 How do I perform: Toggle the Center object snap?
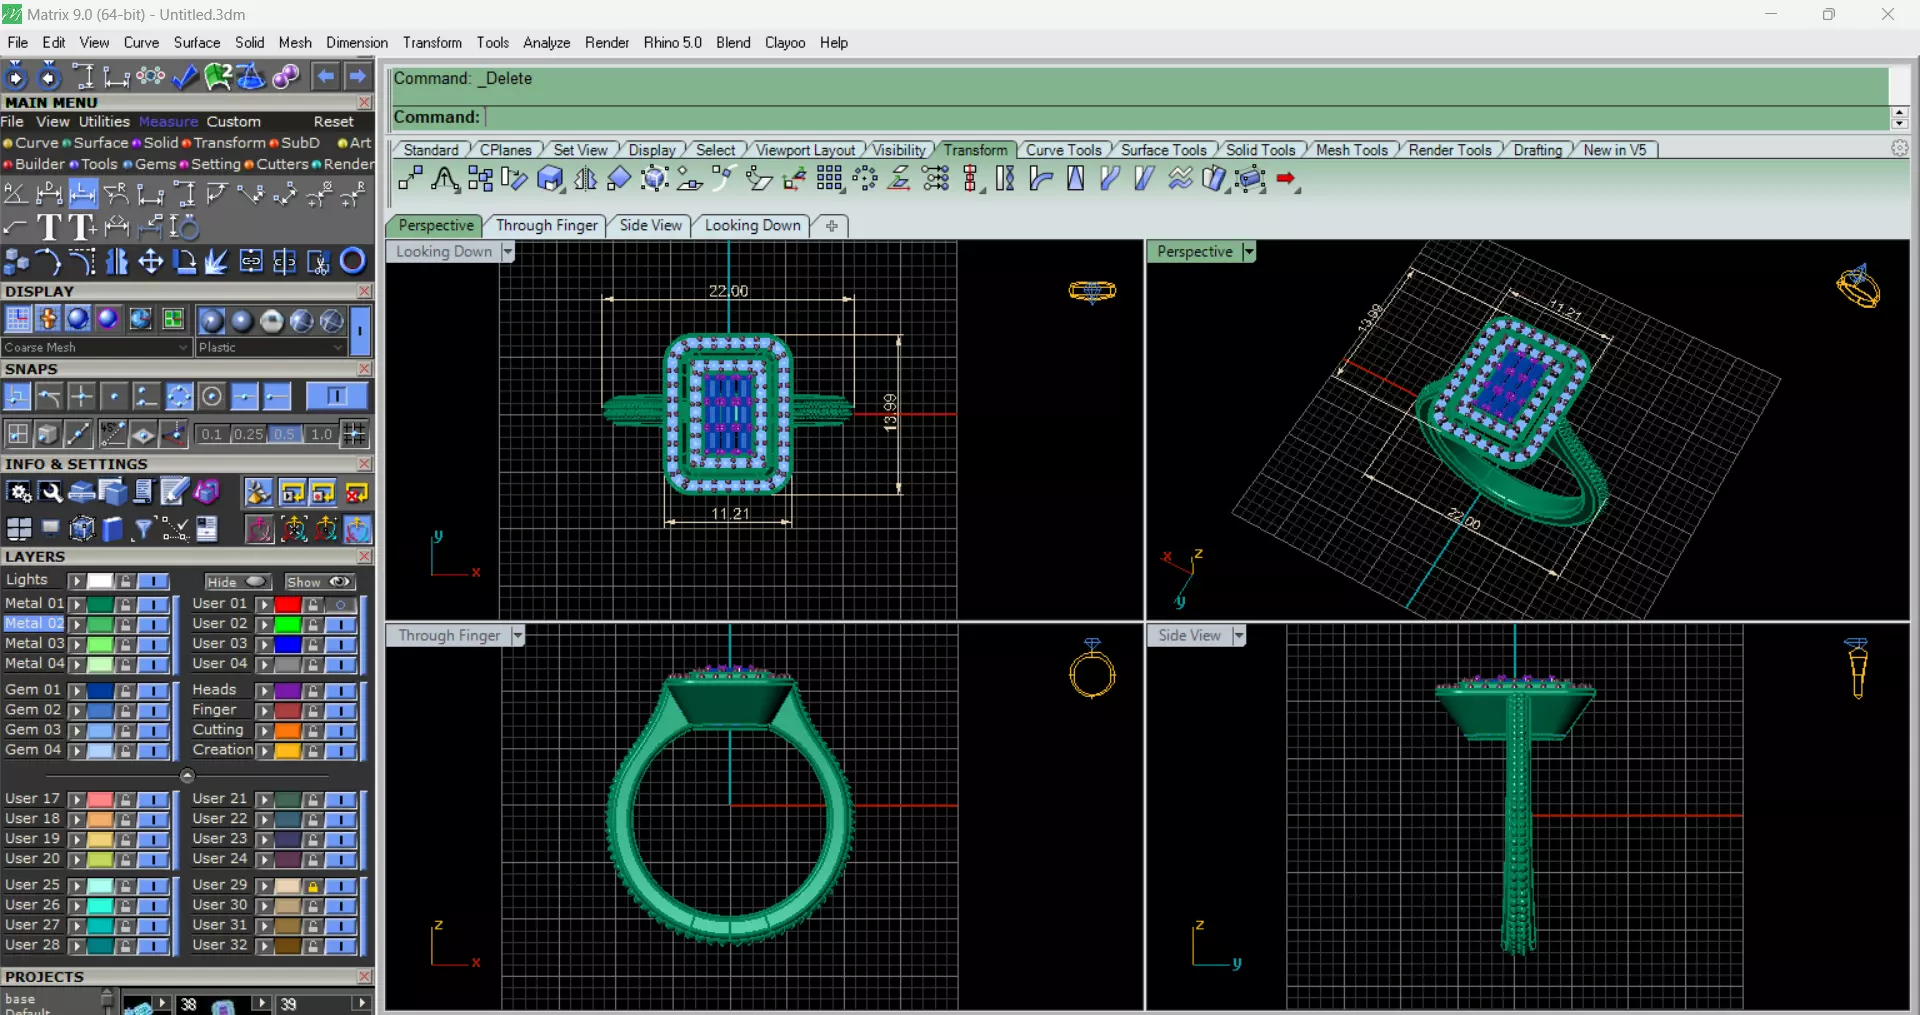point(212,397)
